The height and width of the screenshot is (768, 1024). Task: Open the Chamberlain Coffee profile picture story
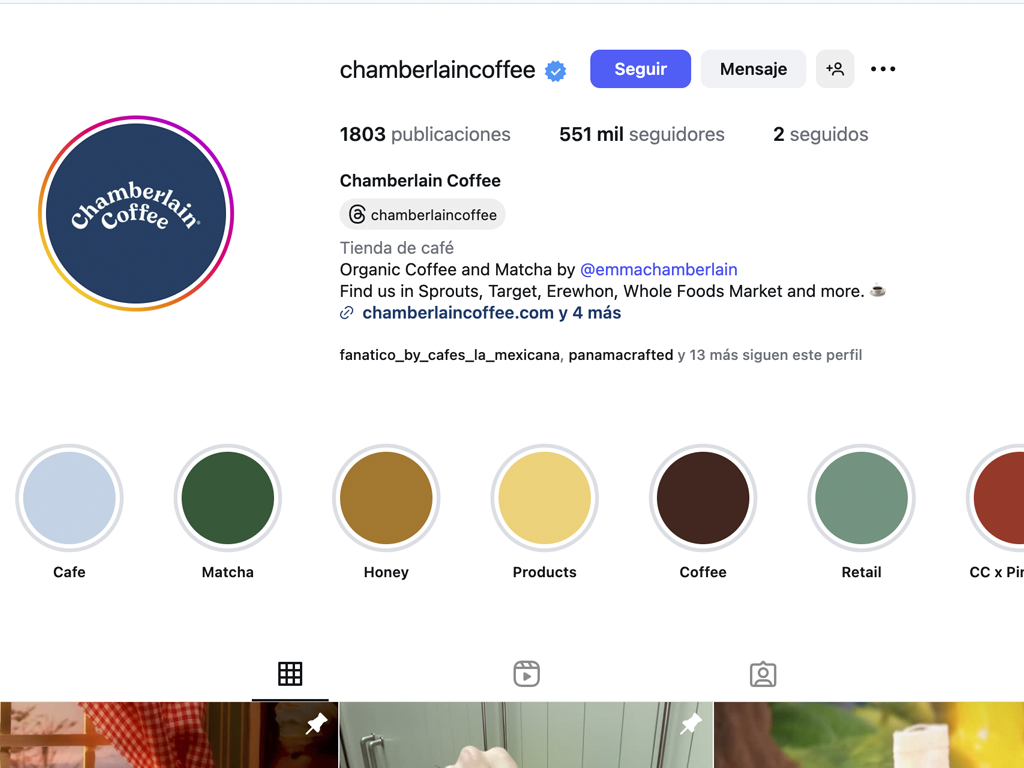click(x=136, y=214)
